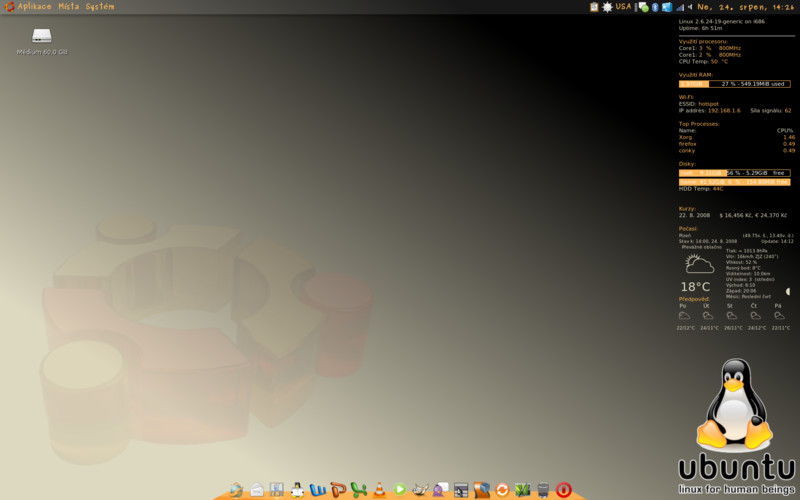
Task: Click the partly cloudy weather image
Action: click(x=698, y=264)
